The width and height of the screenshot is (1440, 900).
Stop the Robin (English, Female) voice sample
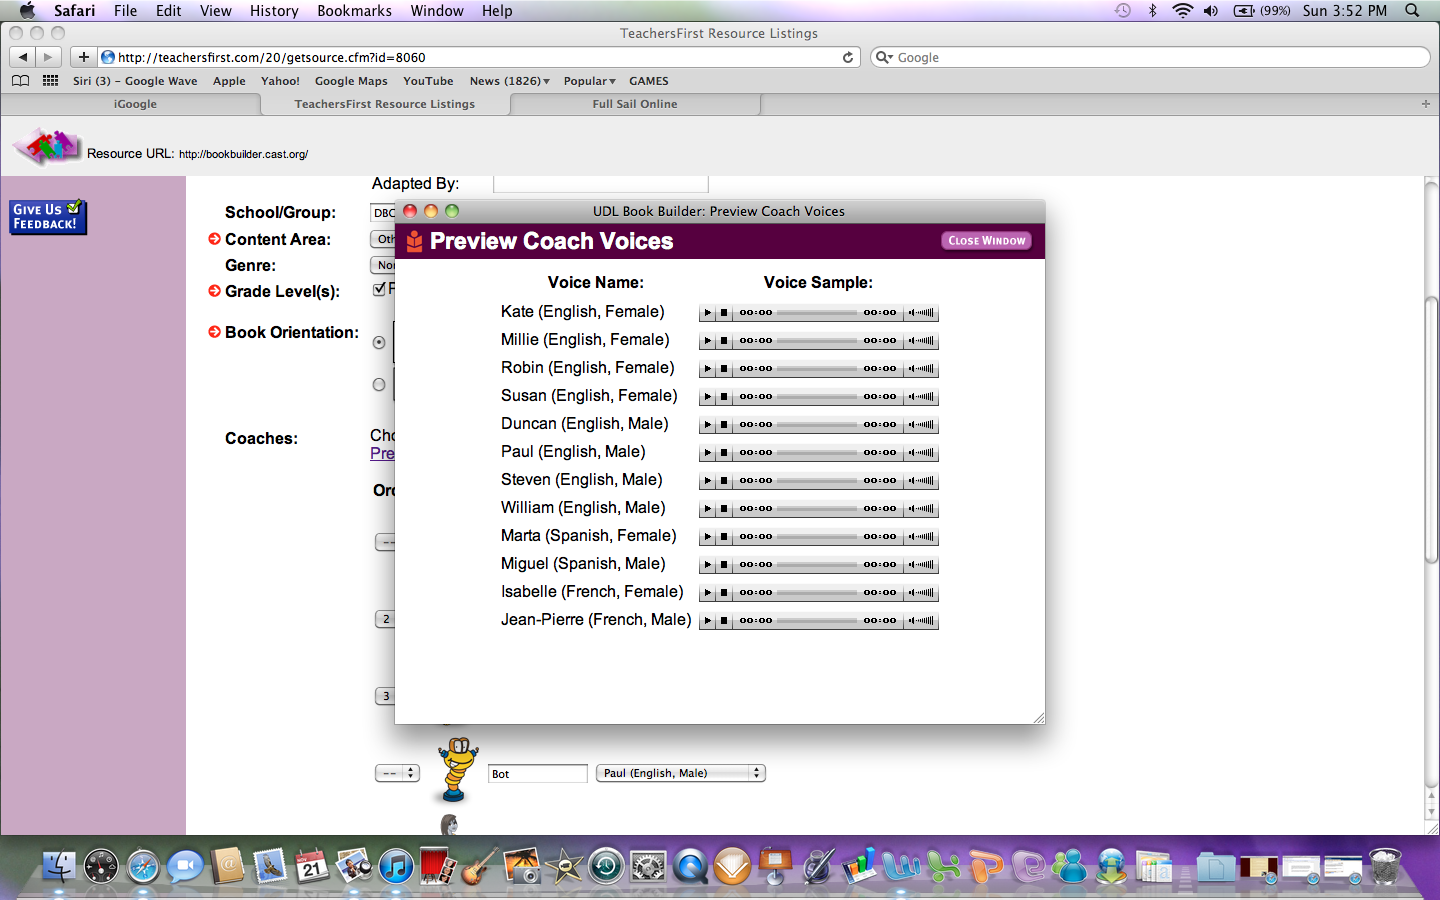724,369
